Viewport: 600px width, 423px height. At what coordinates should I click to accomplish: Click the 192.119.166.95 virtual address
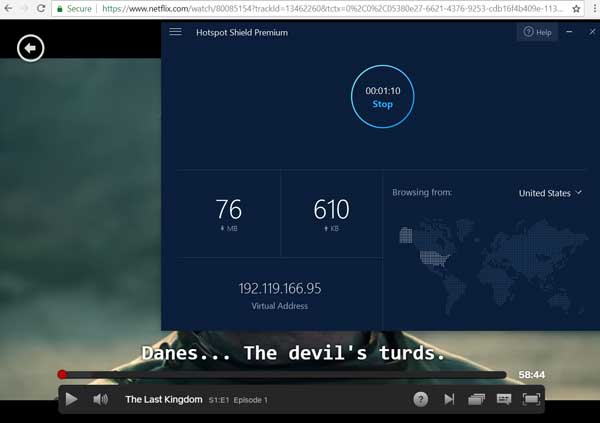pos(280,288)
